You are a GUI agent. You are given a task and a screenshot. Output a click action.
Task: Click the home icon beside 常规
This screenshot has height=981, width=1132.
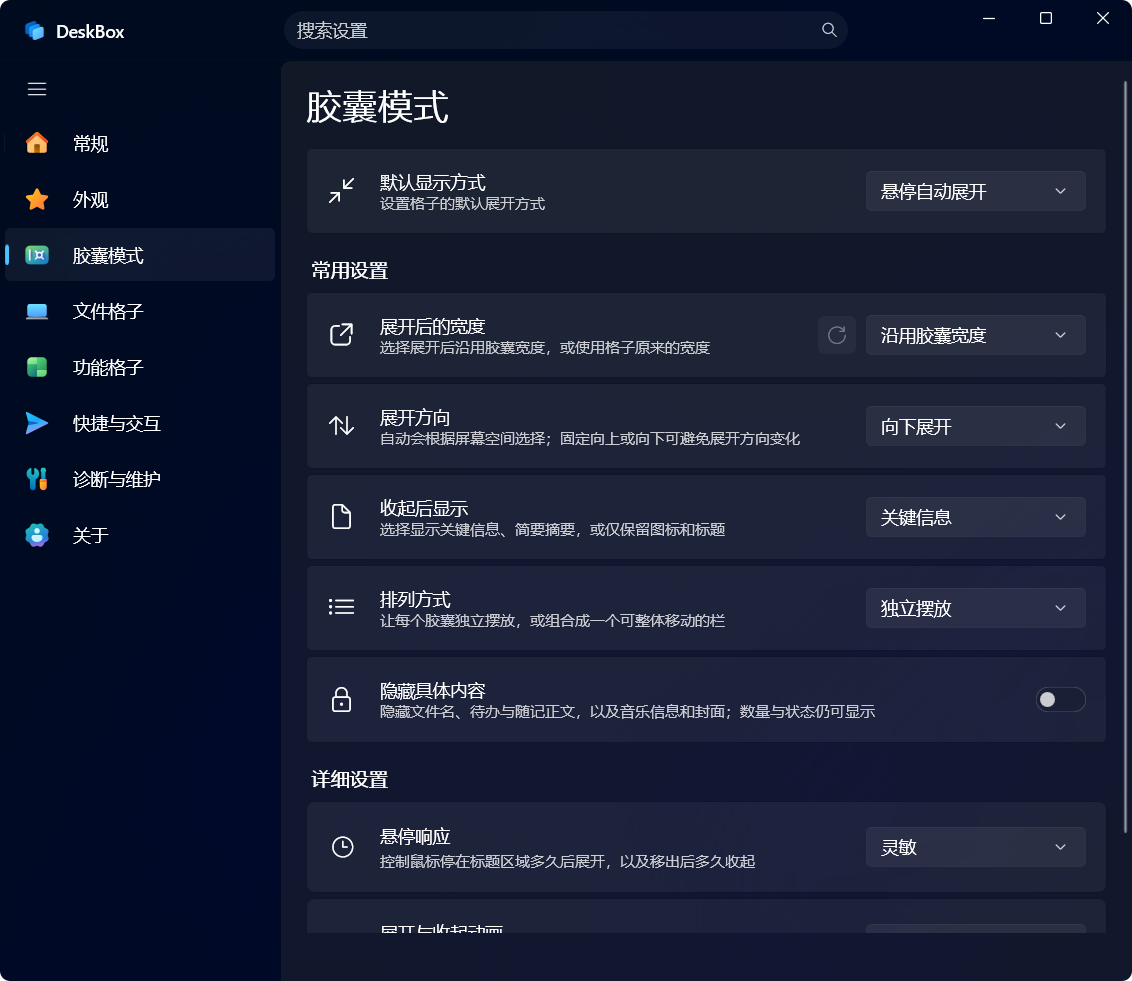37,143
